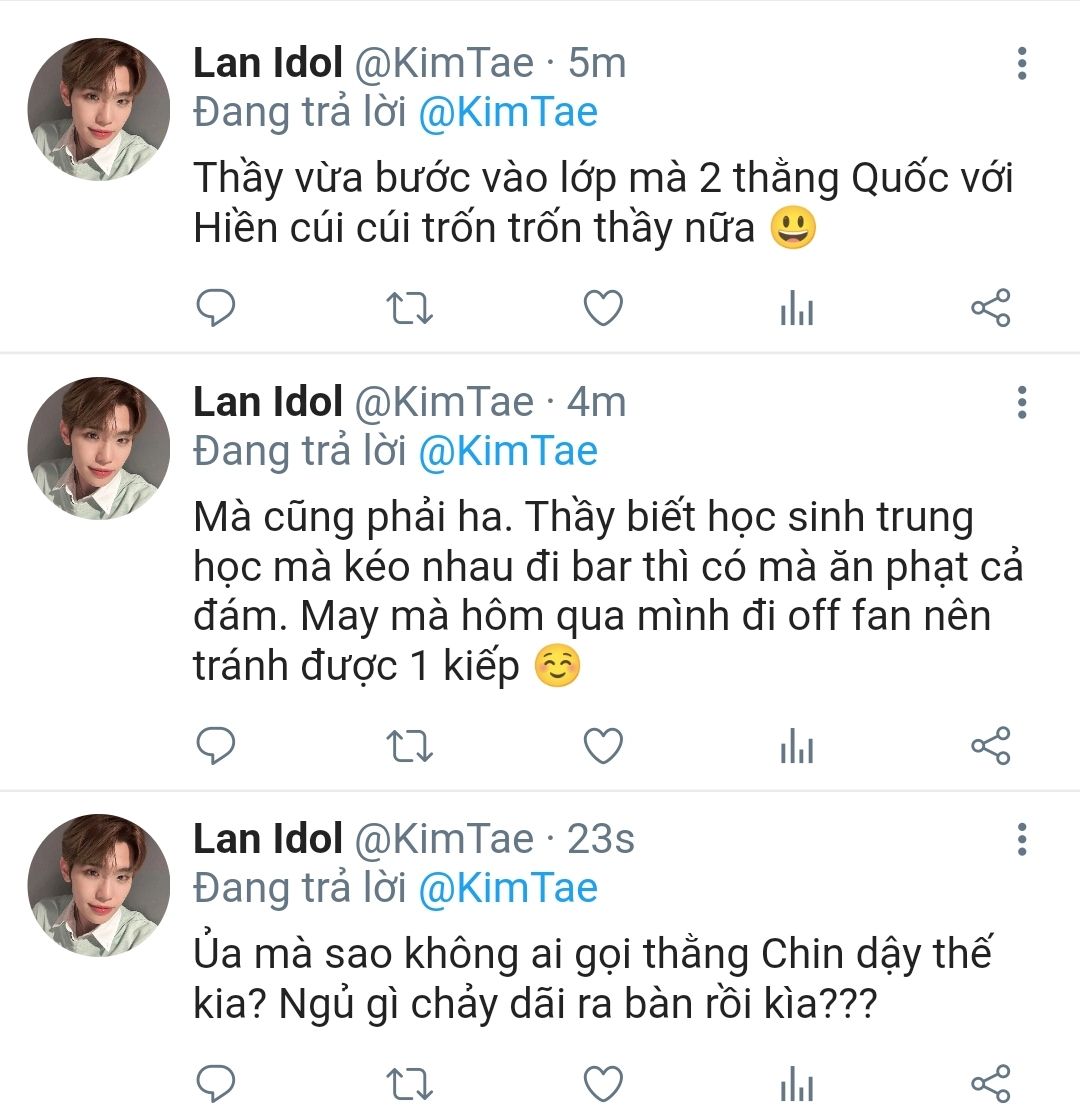This screenshot has height=1118, width=1080.
Task: Like the tweet about Quốc với Hiền
Action: (603, 310)
